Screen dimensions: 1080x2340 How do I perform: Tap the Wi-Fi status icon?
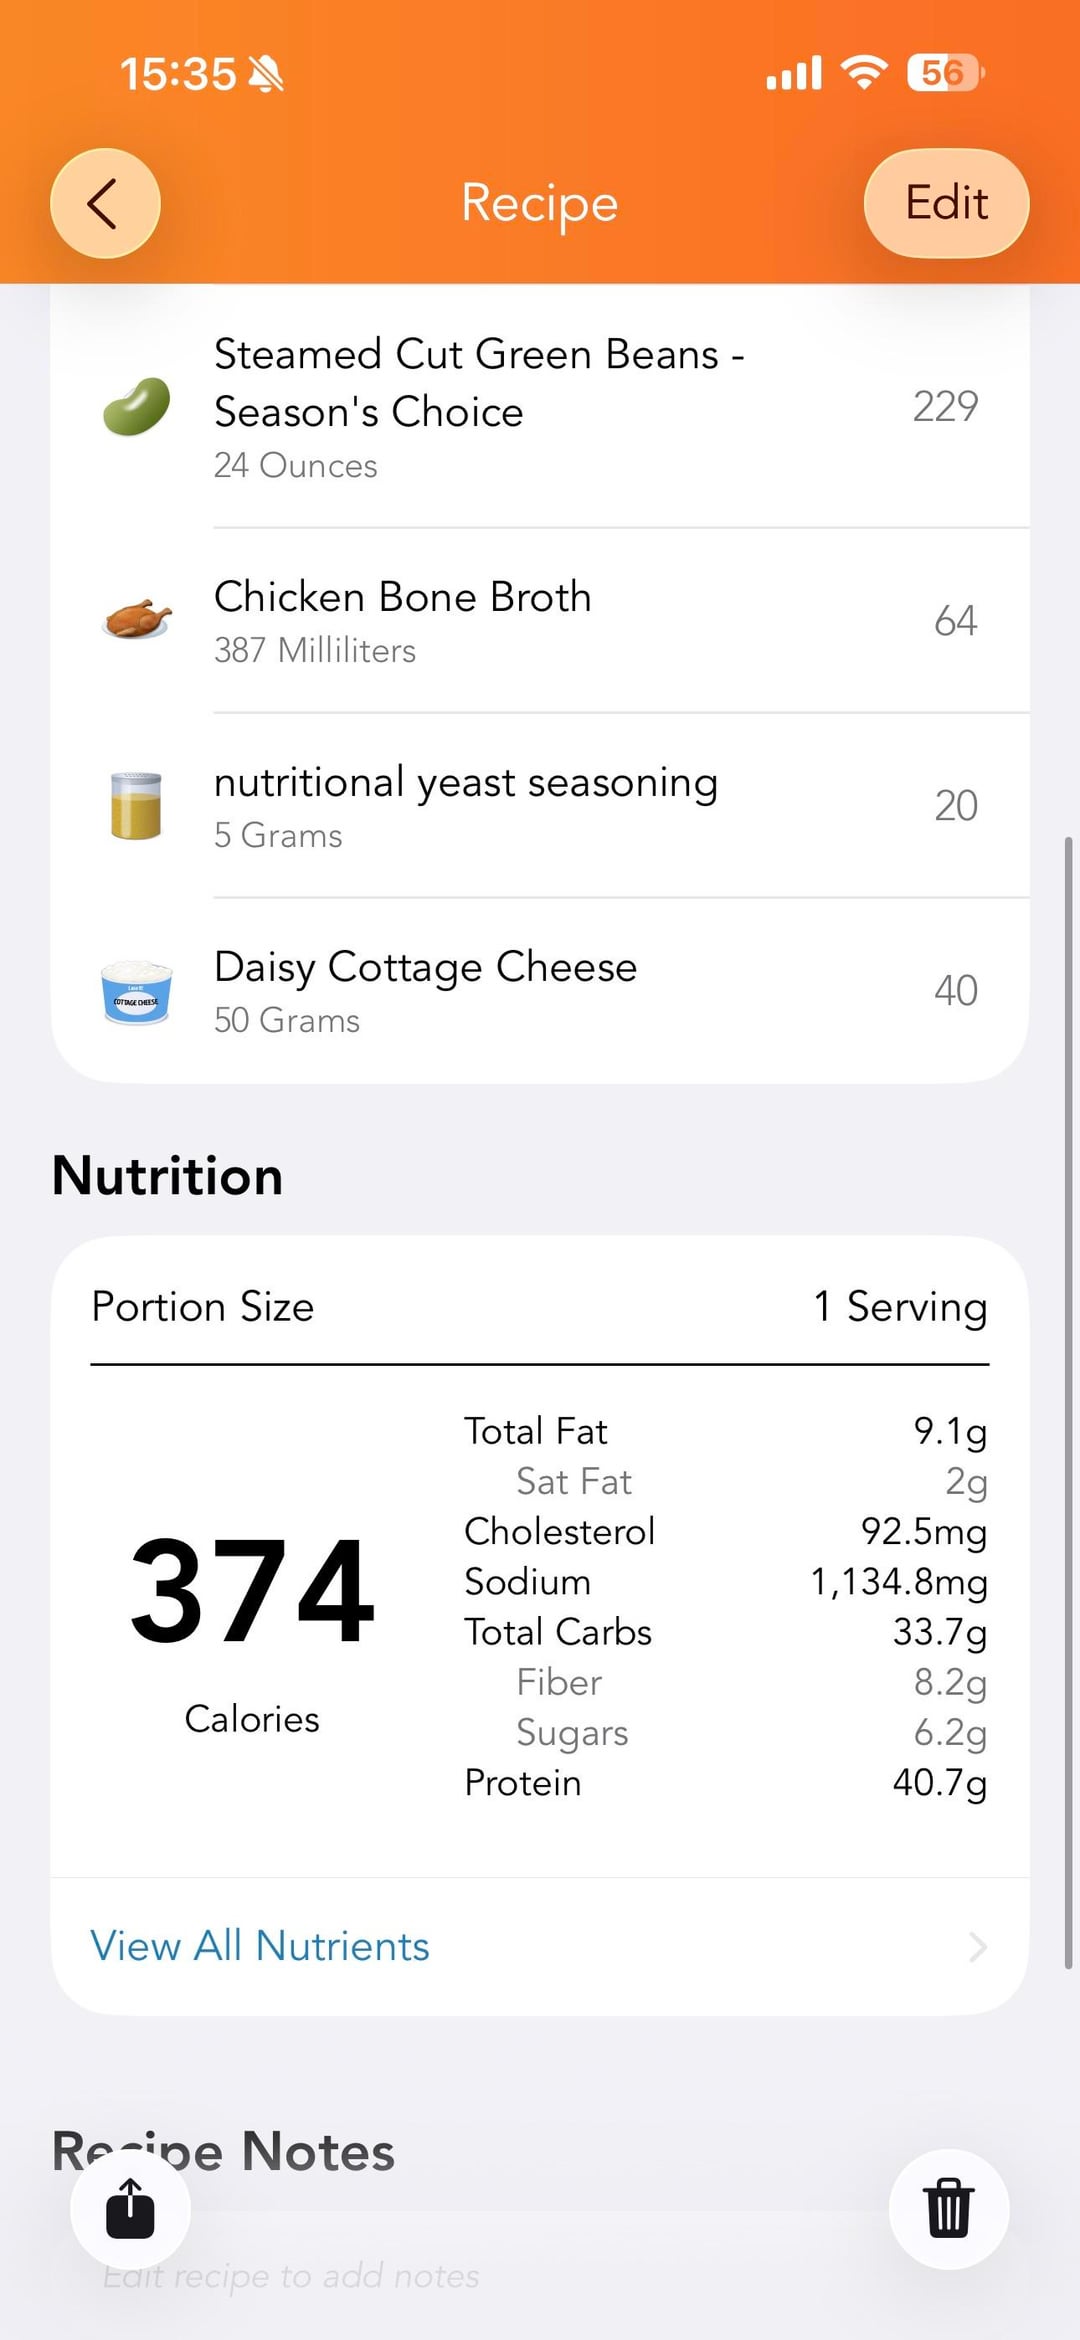864,73
